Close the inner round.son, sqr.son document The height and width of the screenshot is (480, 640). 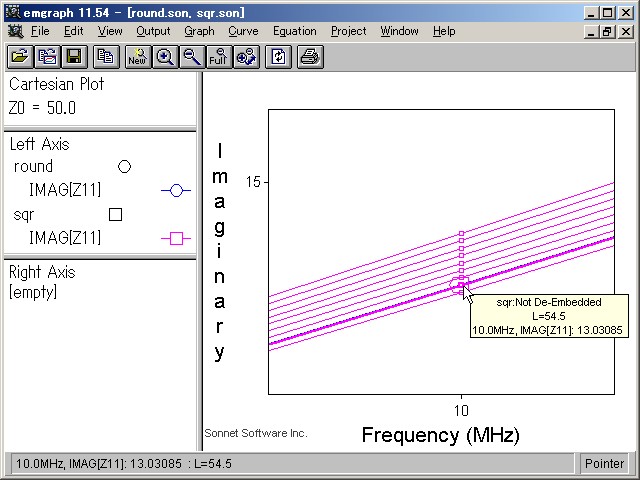coord(626,31)
